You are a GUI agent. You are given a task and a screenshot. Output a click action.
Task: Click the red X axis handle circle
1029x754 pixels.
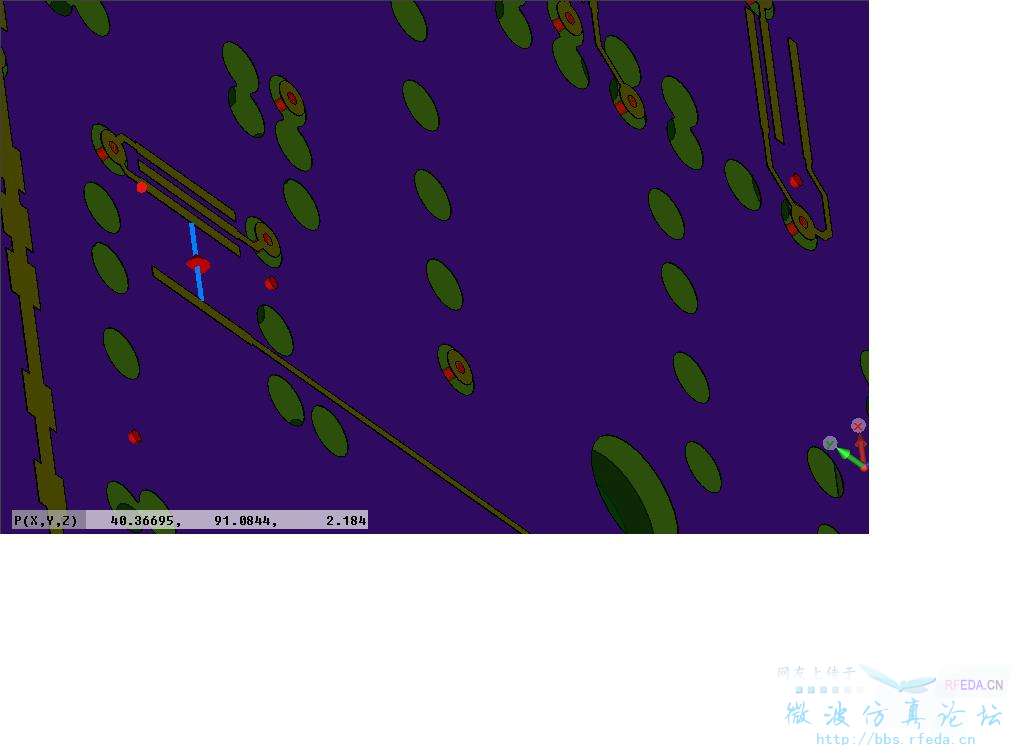tap(858, 426)
